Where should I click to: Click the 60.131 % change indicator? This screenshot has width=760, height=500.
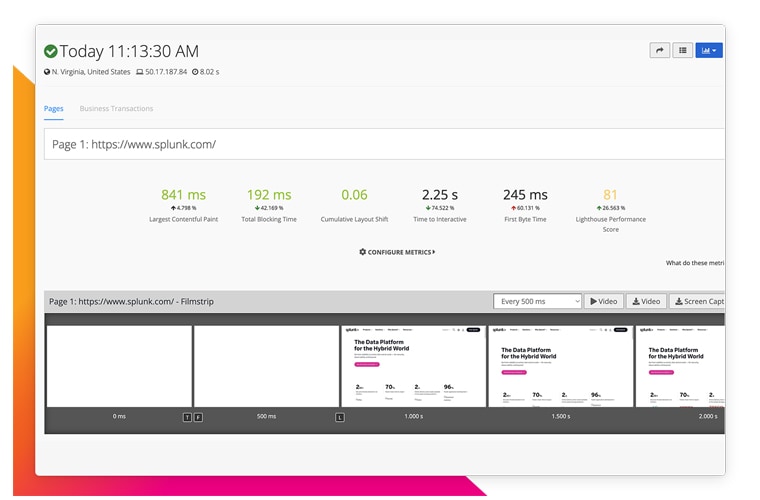[x=525, y=208]
